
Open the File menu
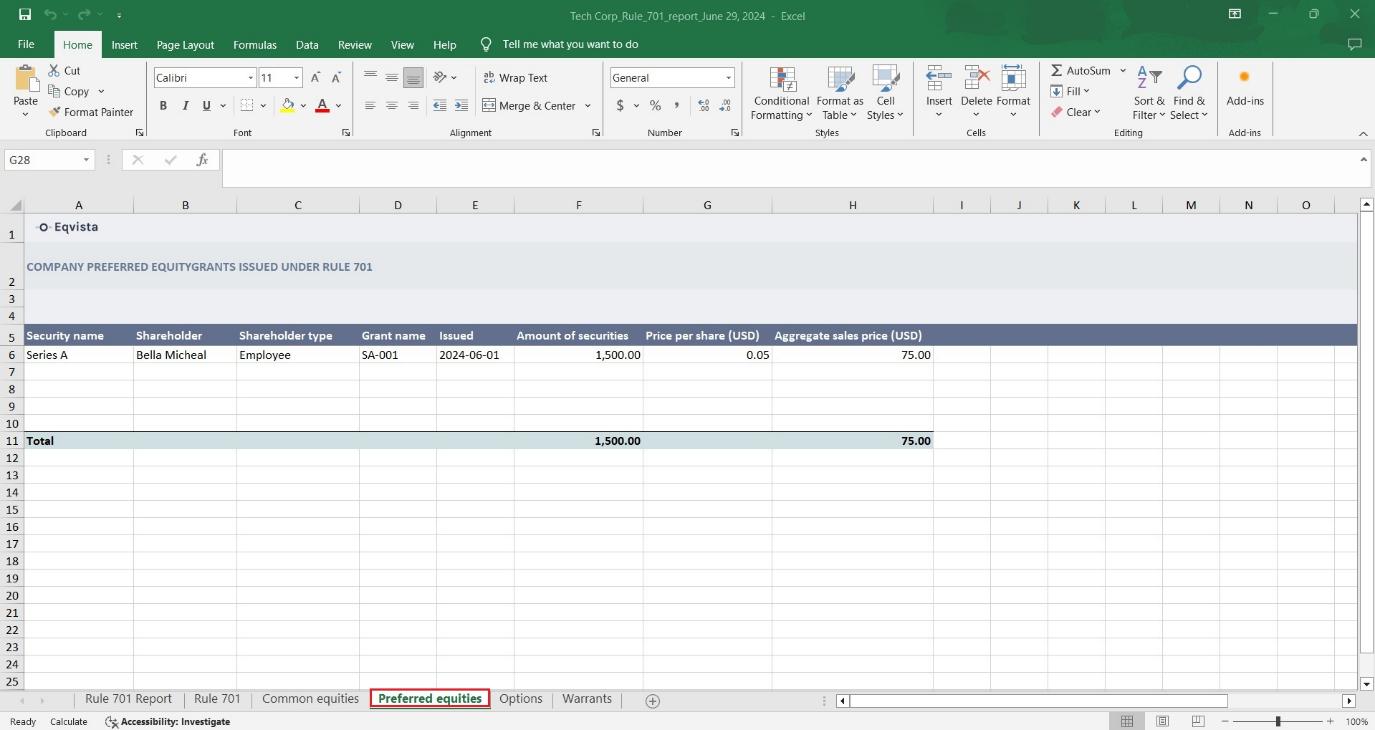tap(26, 44)
